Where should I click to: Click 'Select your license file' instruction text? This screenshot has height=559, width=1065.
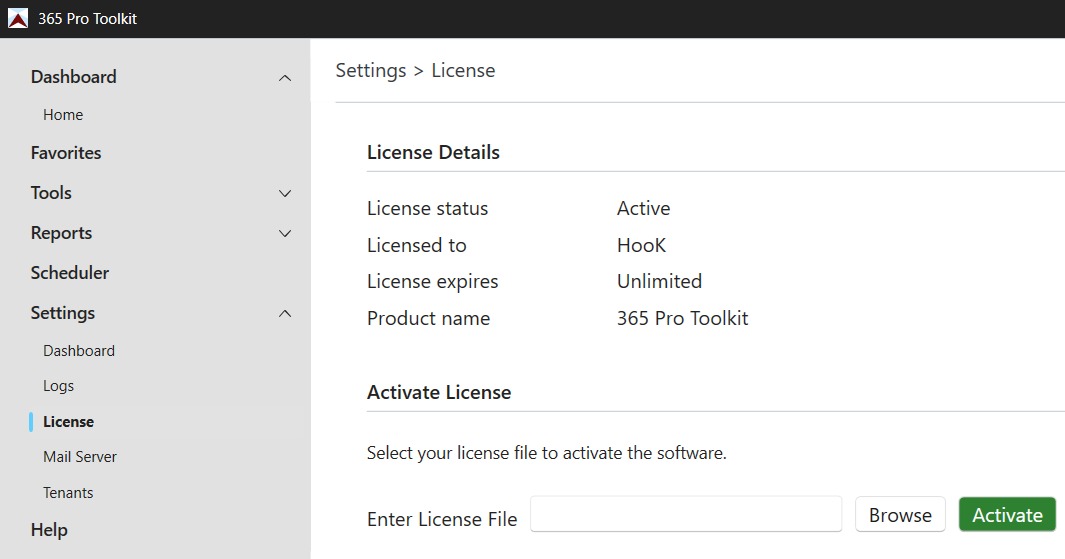pos(546,453)
